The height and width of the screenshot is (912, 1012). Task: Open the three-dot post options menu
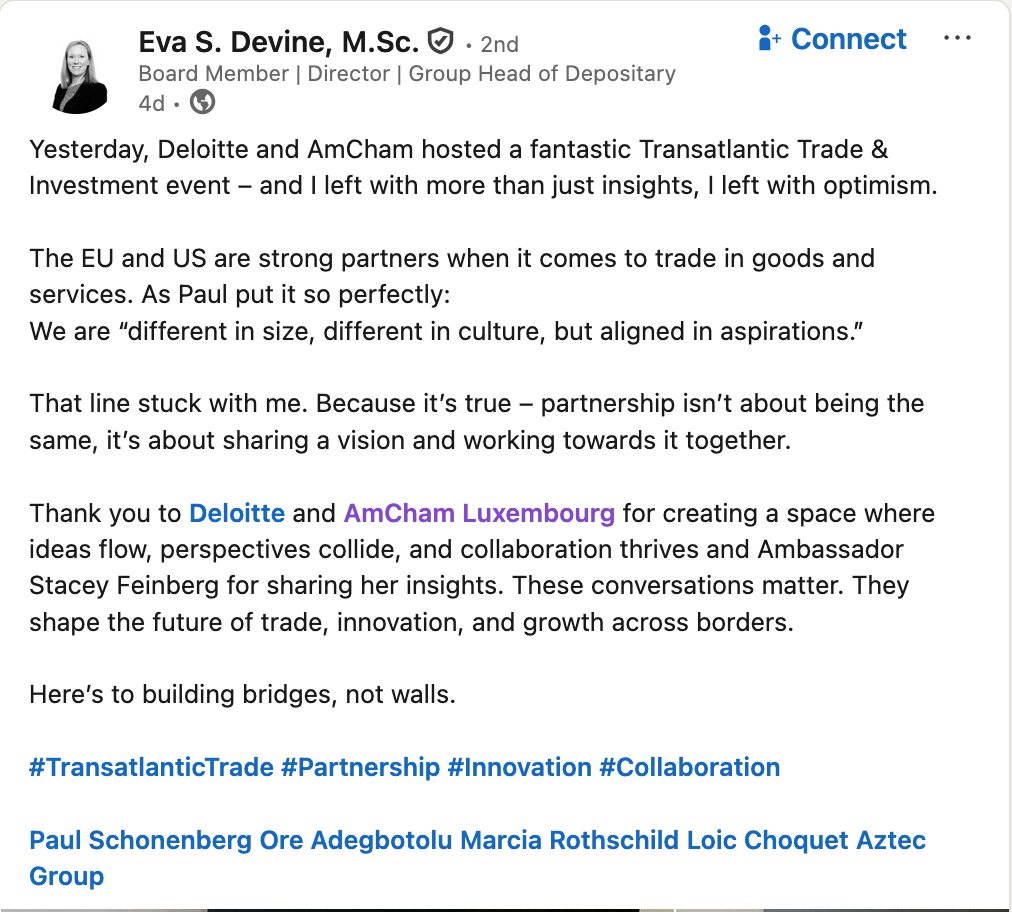tap(957, 39)
